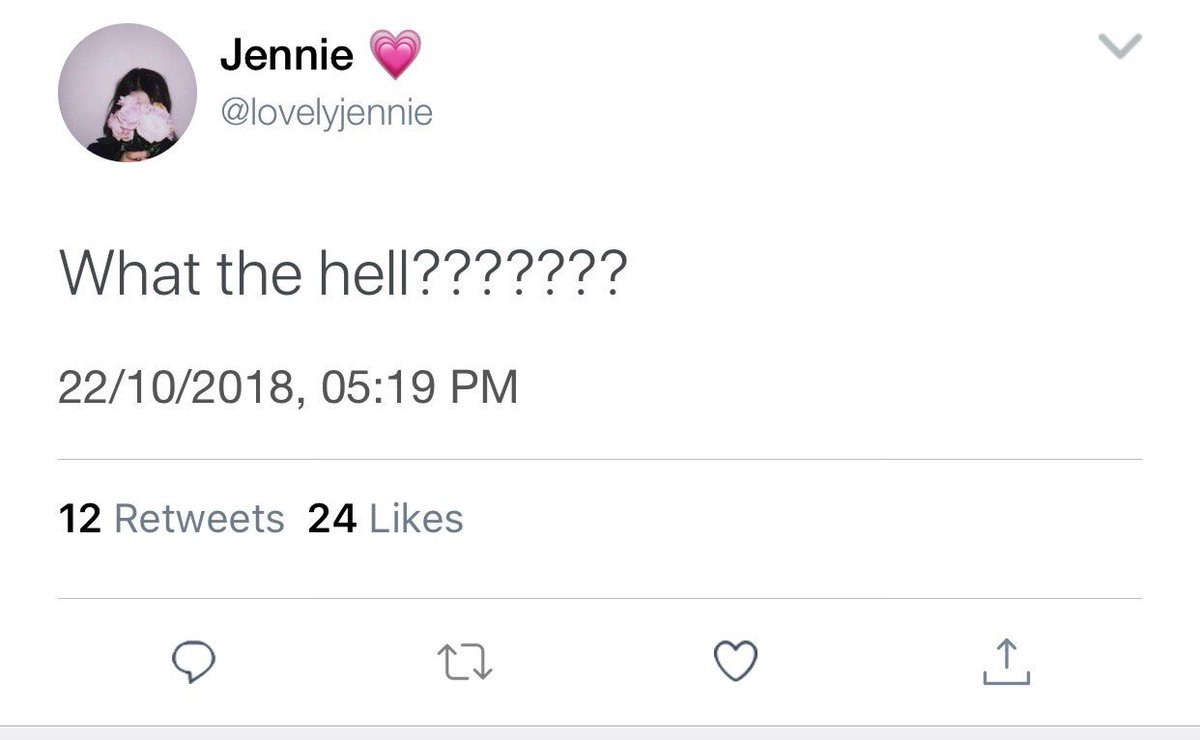Click the word Likes in stats row
The width and height of the screenshot is (1200, 740).
417,518
